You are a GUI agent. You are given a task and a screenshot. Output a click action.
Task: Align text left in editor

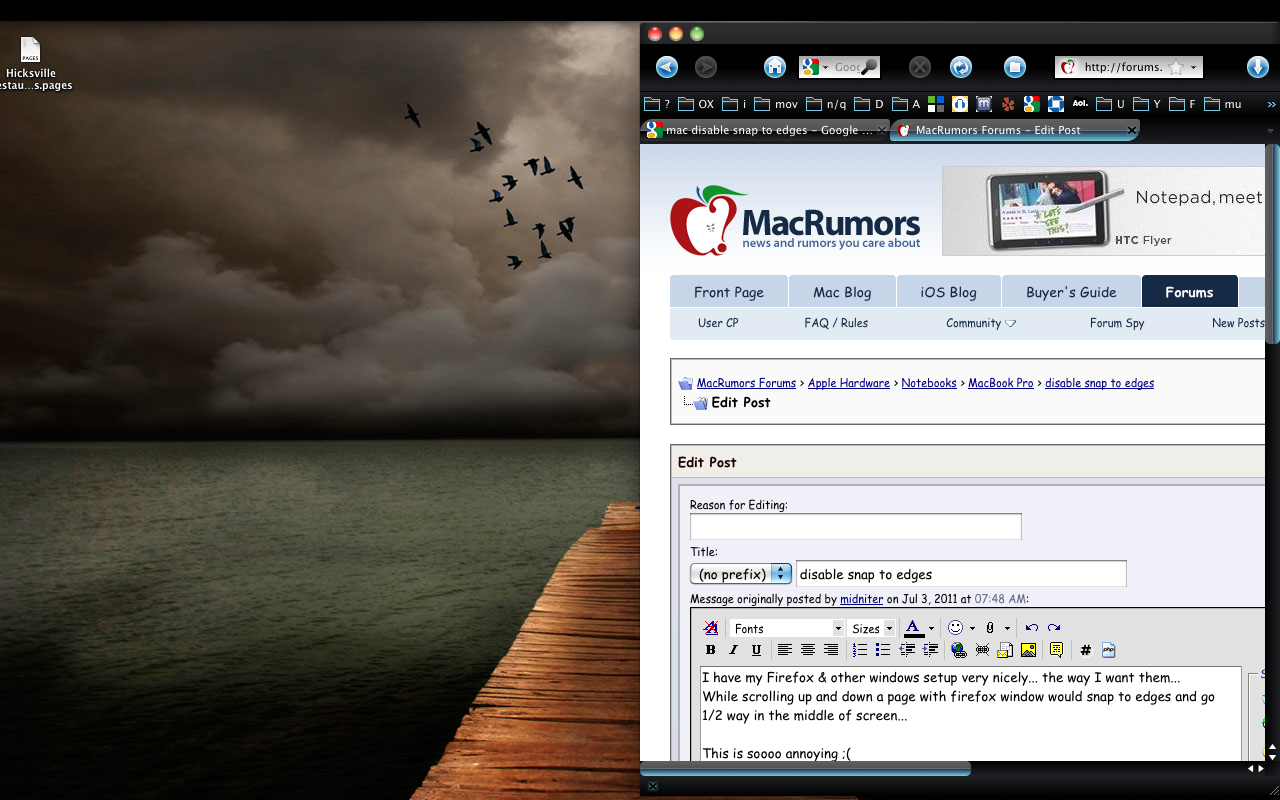785,650
